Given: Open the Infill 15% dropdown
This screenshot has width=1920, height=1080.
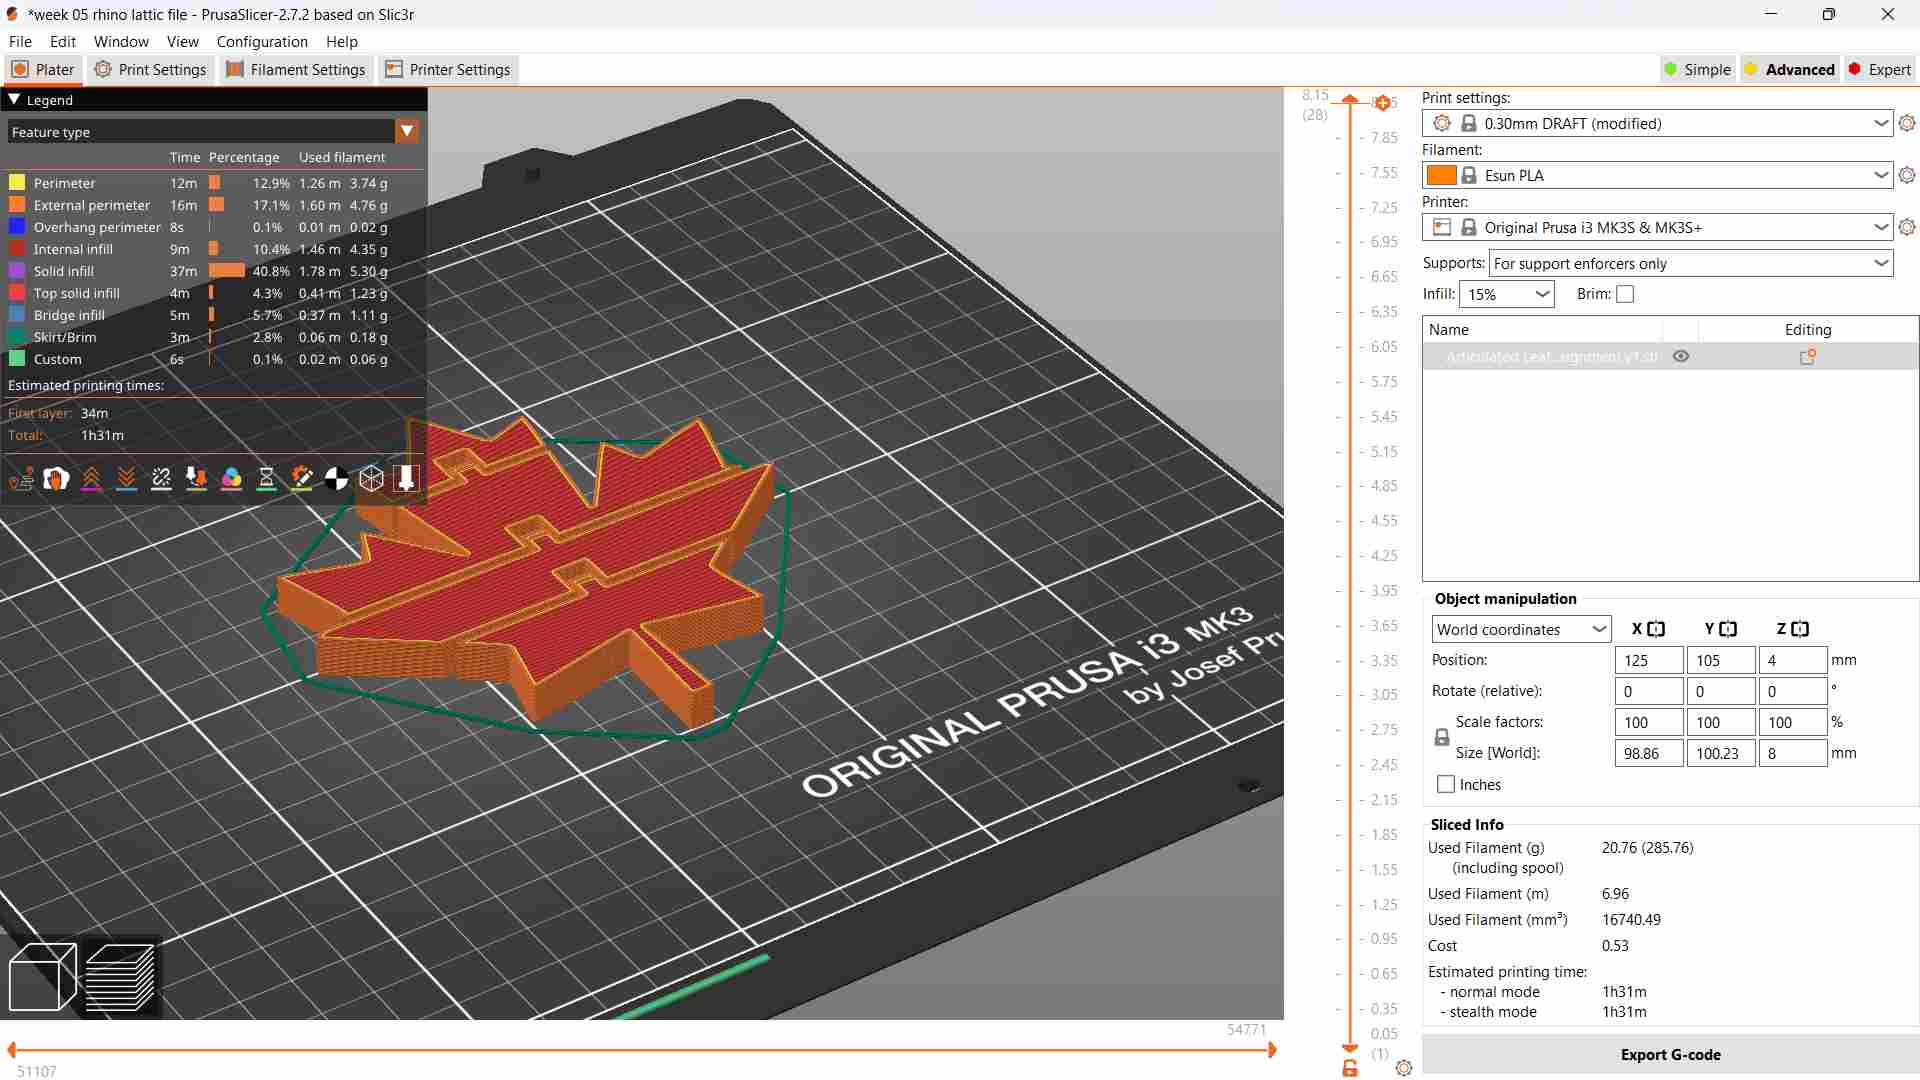Looking at the screenshot, I should (x=1507, y=294).
